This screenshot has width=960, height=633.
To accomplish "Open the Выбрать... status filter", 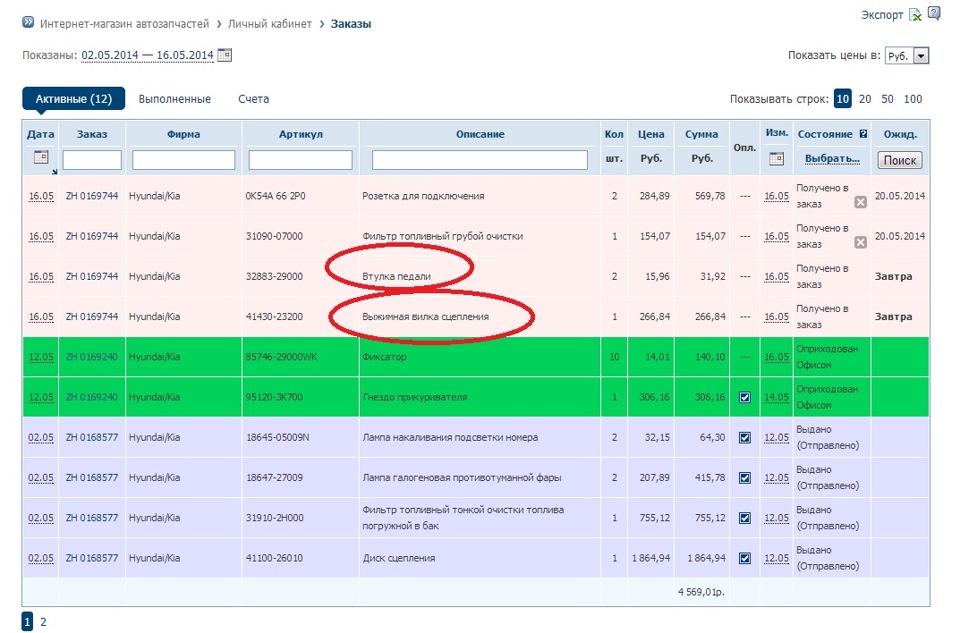I will click(x=832, y=159).
